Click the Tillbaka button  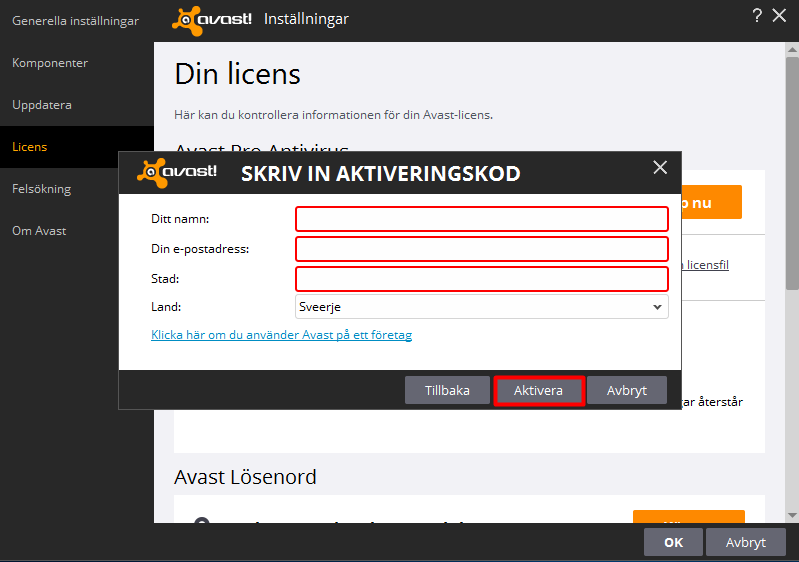[447, 390]
